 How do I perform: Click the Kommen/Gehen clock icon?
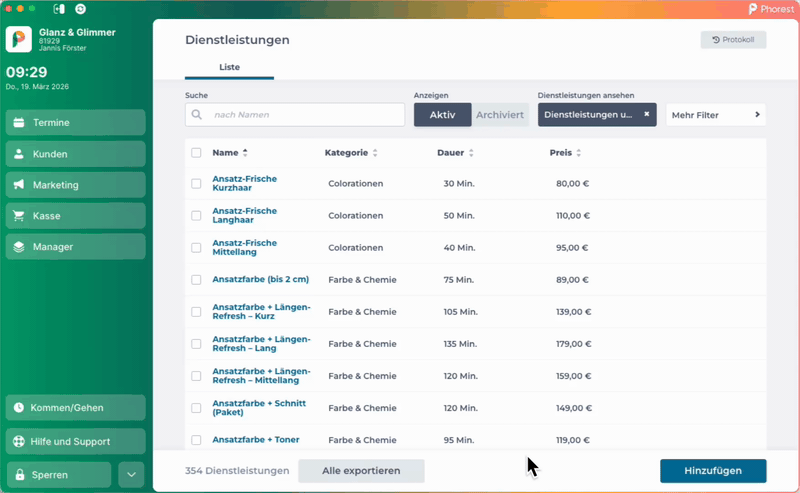click(19, 408)
